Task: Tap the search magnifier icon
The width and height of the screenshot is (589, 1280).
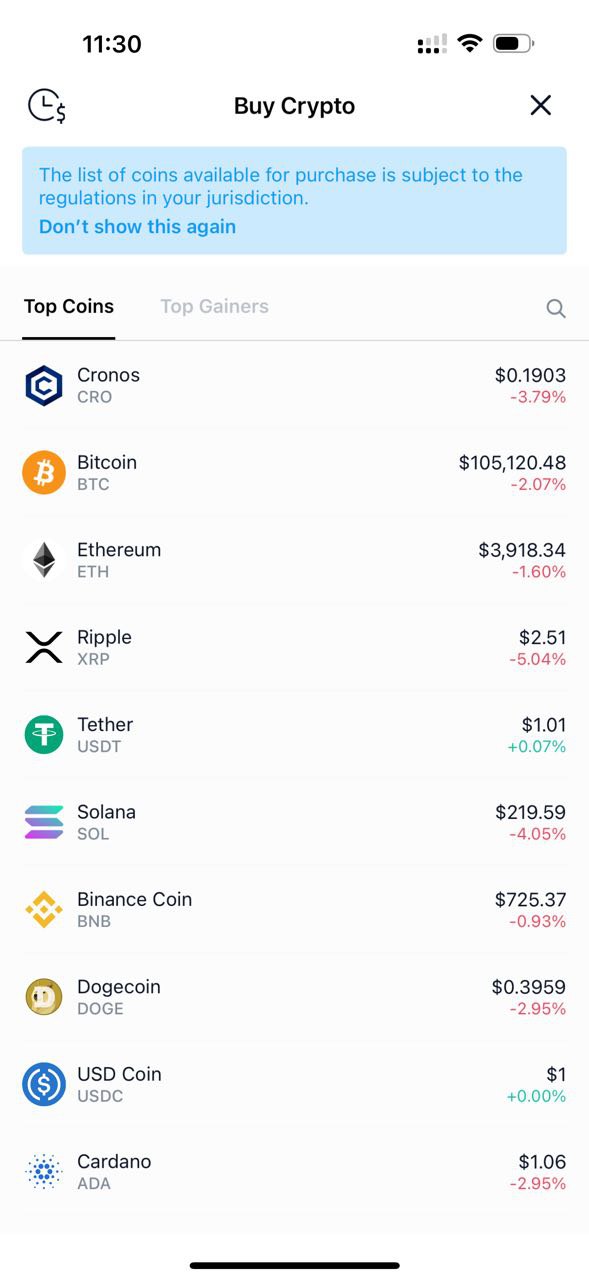Action: coord(556,308)
